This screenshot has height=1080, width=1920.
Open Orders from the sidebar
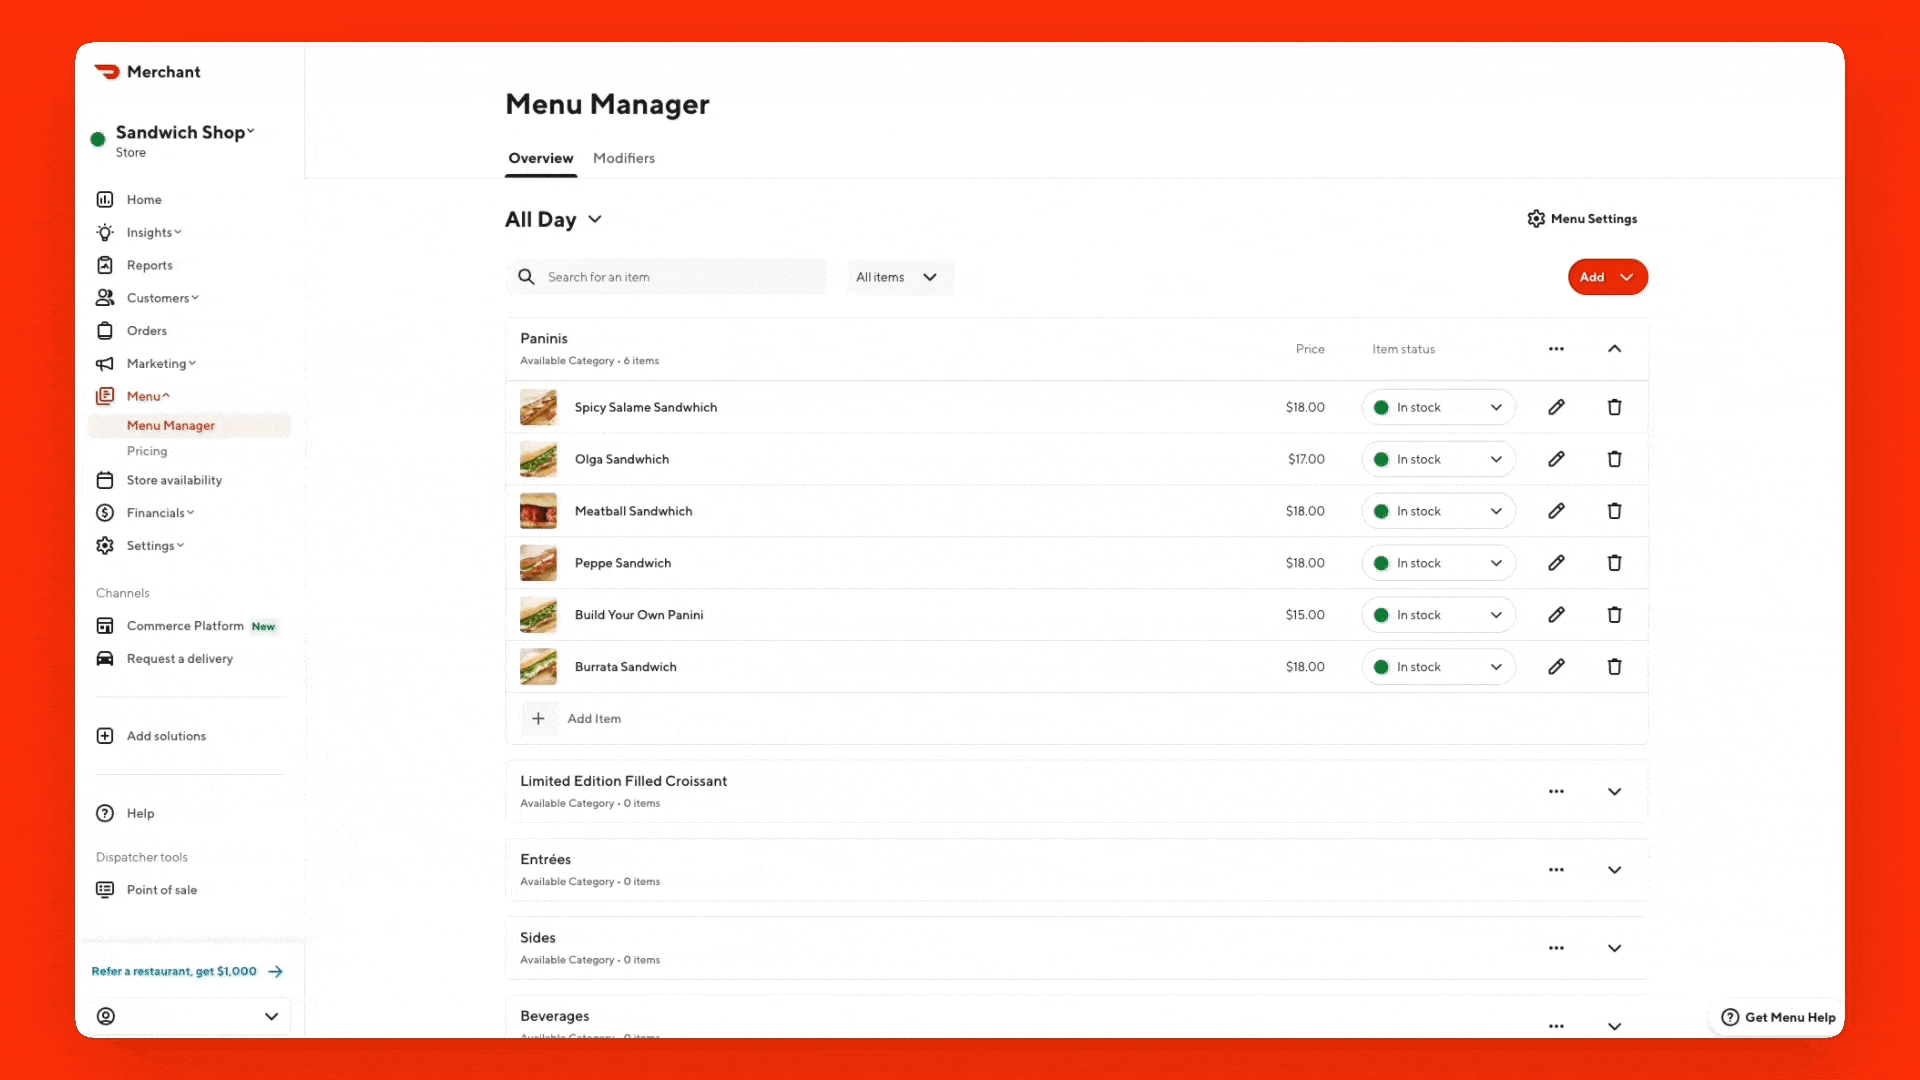pos(146,331)
